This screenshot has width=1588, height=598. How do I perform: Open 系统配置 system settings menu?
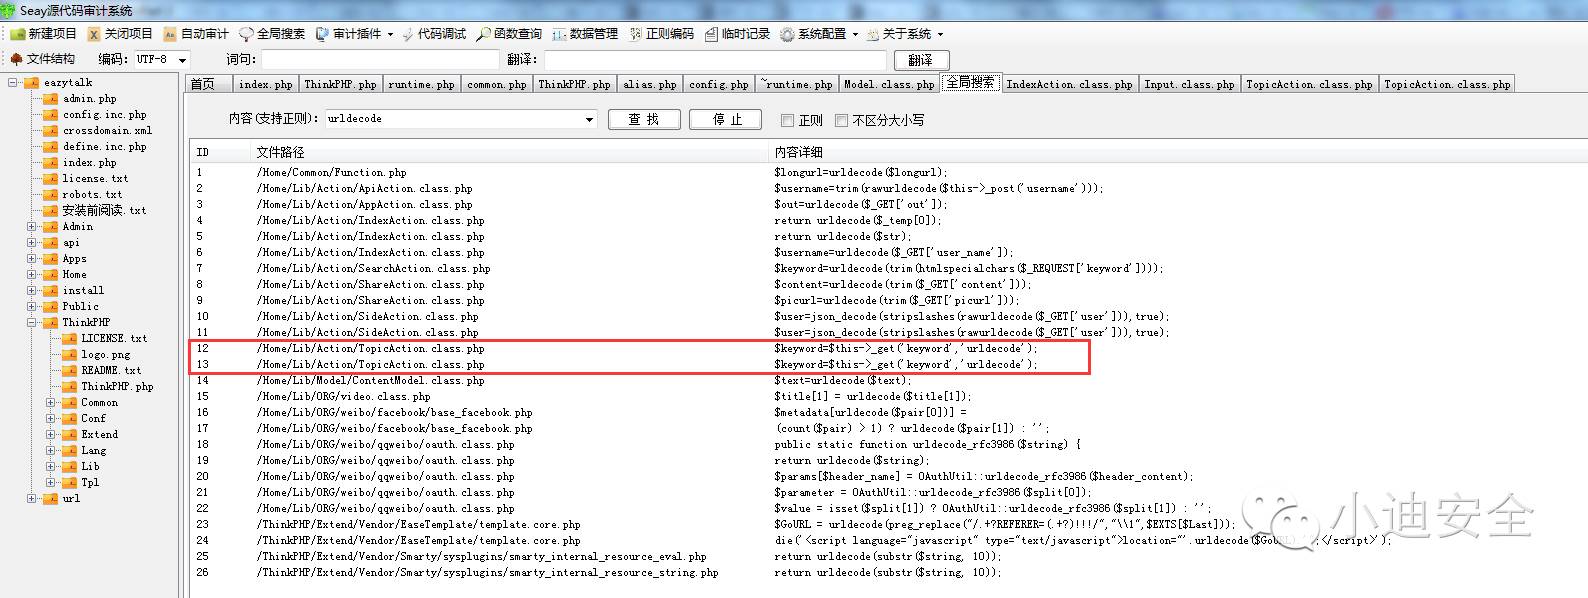click(x=819, y=34)
